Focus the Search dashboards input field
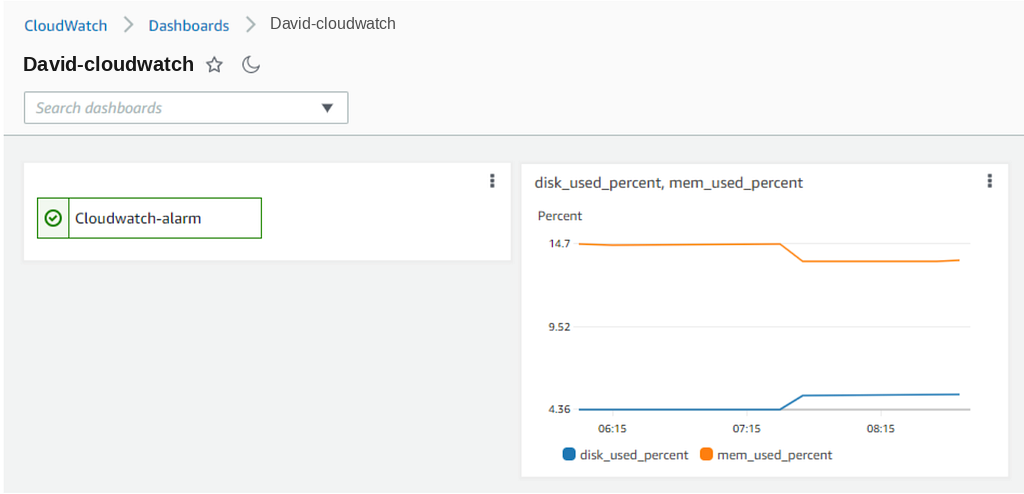Image resolution: width=1024 pixels, height=494 pixels. pyautogui.click(x=186, y=108)
